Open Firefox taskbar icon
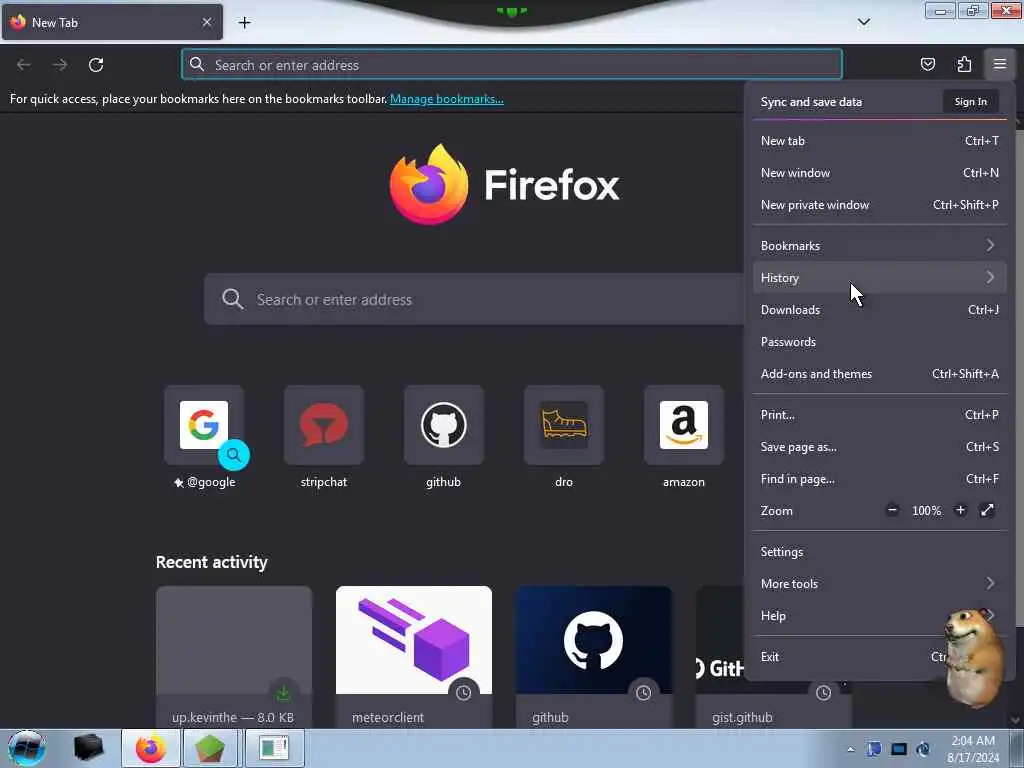The image size is (1024, 768). coord(151,748)
